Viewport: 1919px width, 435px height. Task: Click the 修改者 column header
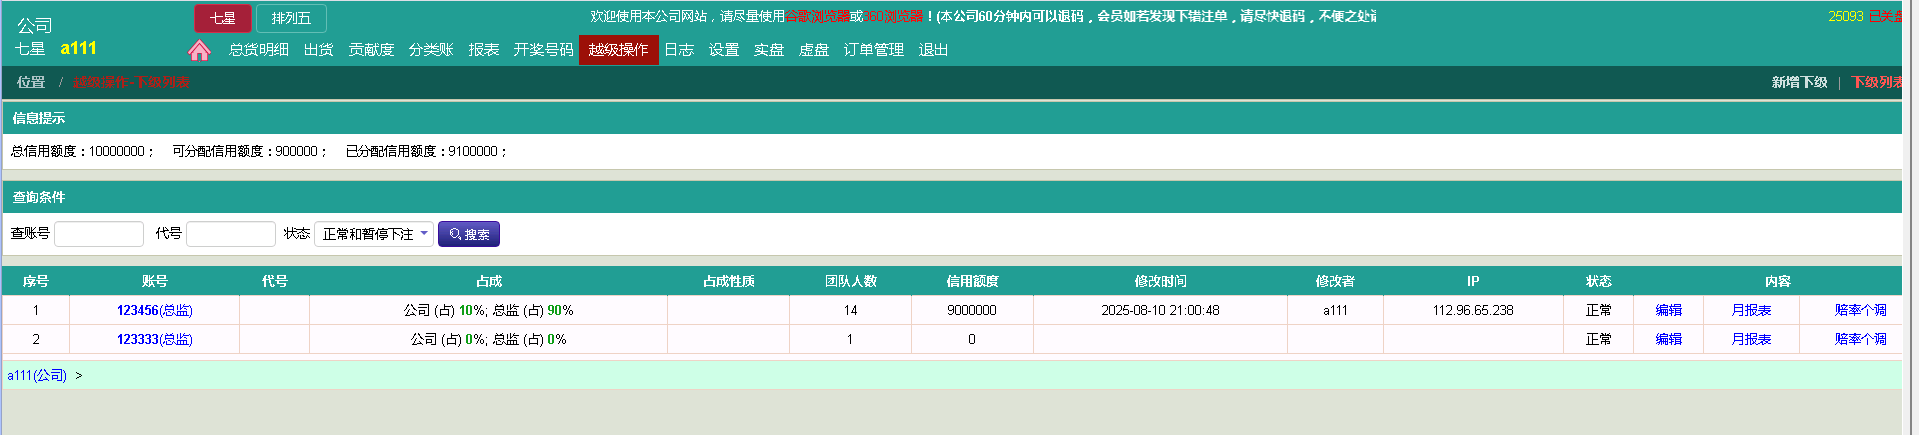coord(1336,281)
